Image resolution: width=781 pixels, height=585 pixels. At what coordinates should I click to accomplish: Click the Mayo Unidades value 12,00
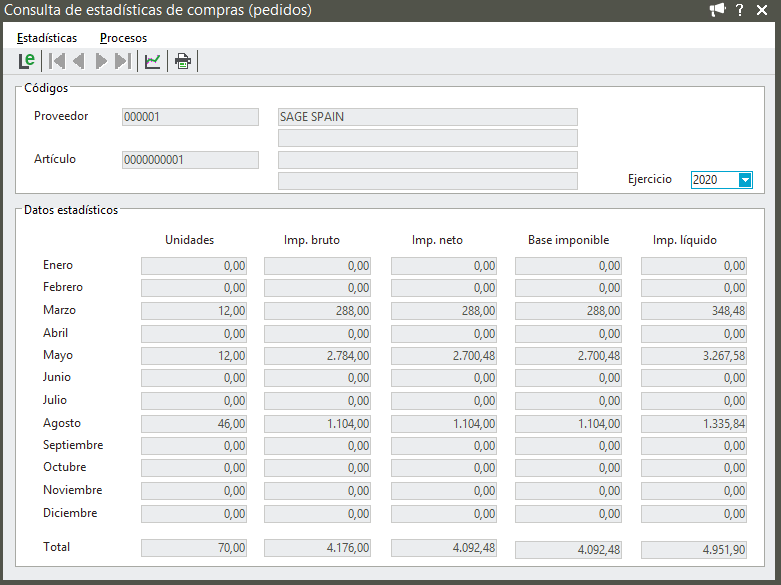click(x=194, y=356)
